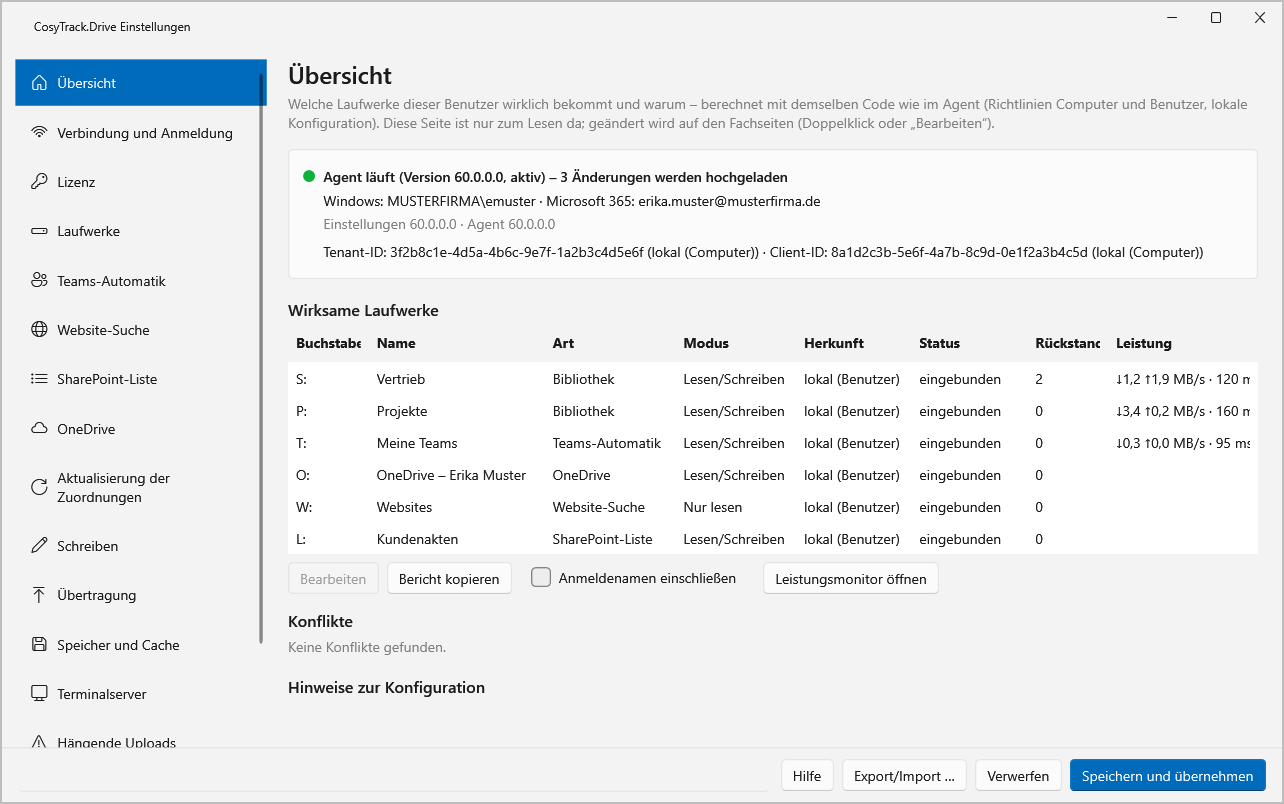Image resolution: width=1284 pixels, height=804 pixels.
Task: Open the Verbindung und Anmeldung page
Action: [x=140, y=133]
